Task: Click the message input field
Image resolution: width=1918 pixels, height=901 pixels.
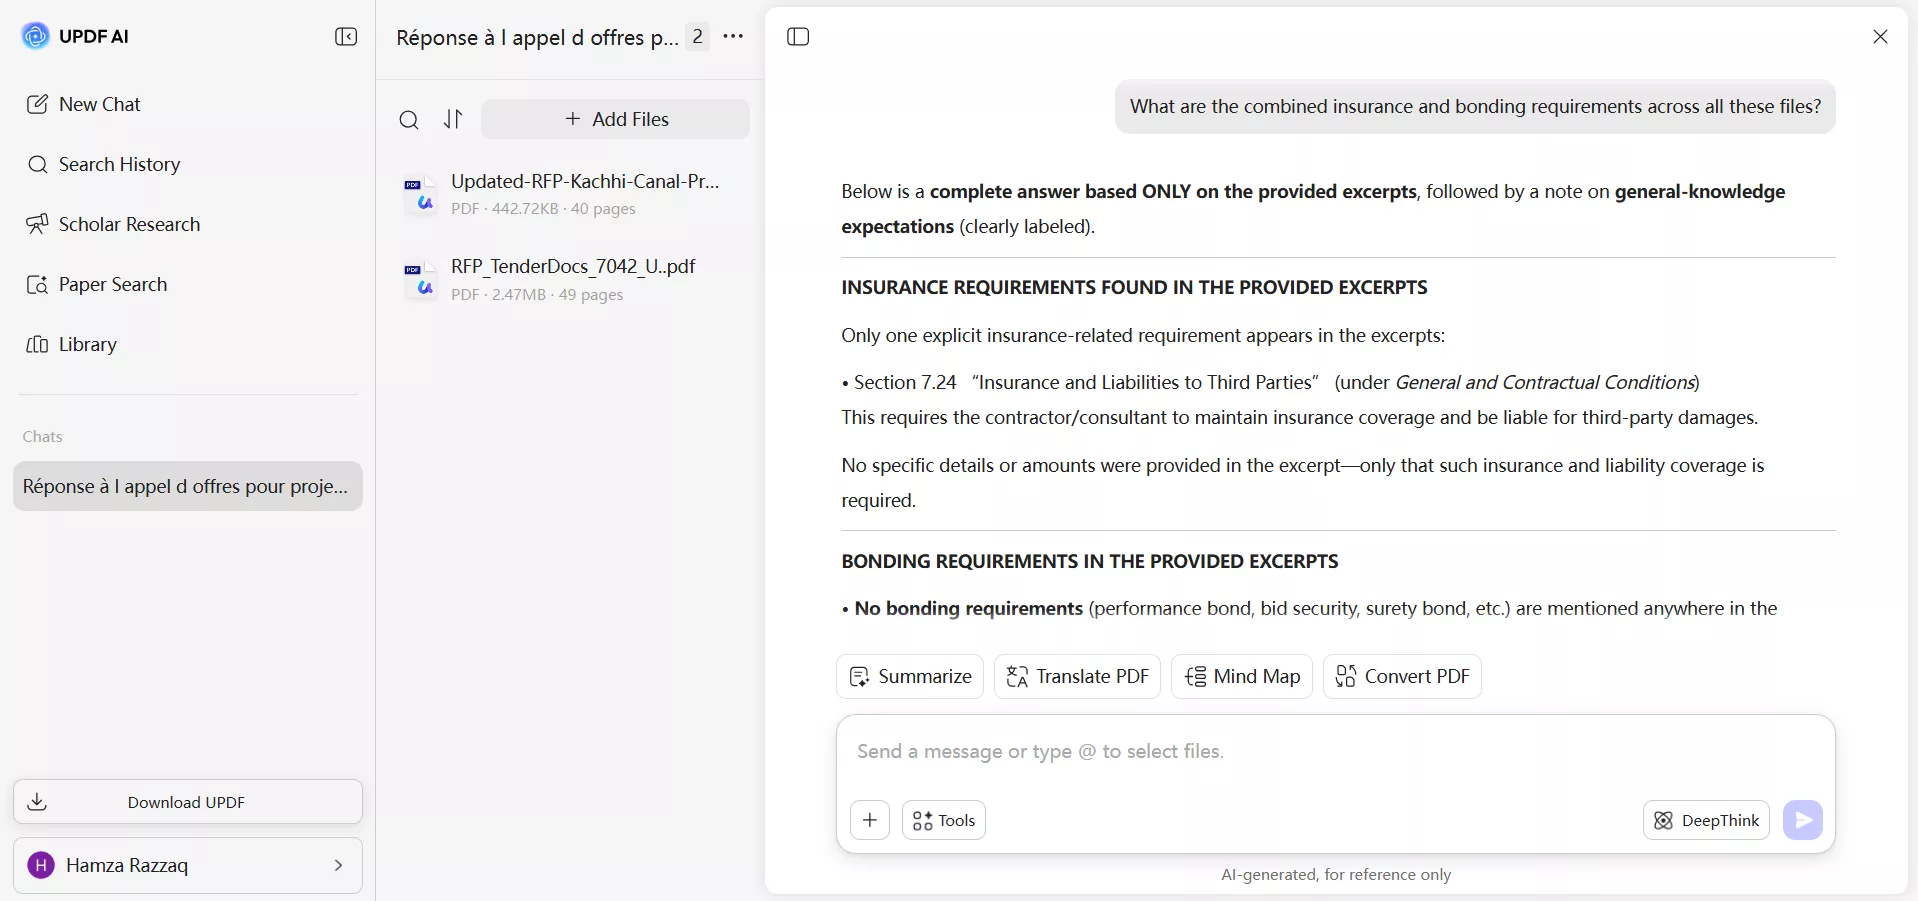Action: 1335,752
